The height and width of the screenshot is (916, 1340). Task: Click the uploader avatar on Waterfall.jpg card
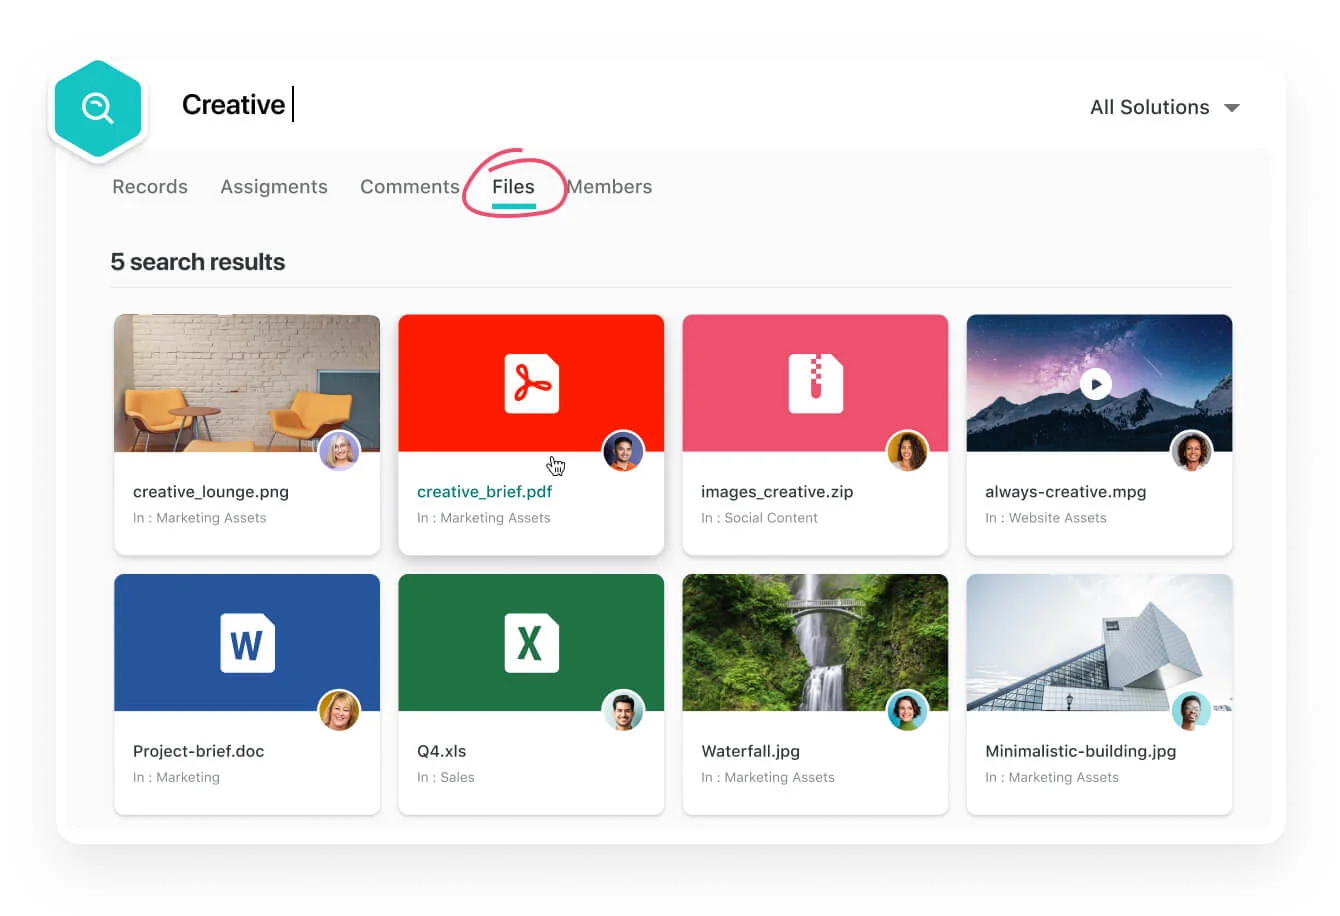pos(907,710)
